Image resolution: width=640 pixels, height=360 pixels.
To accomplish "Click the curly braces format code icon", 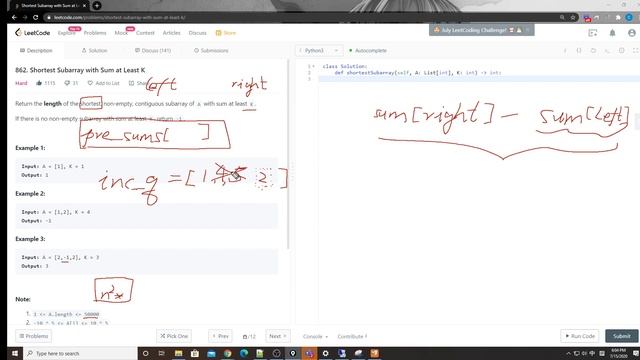I will [579, 51].
